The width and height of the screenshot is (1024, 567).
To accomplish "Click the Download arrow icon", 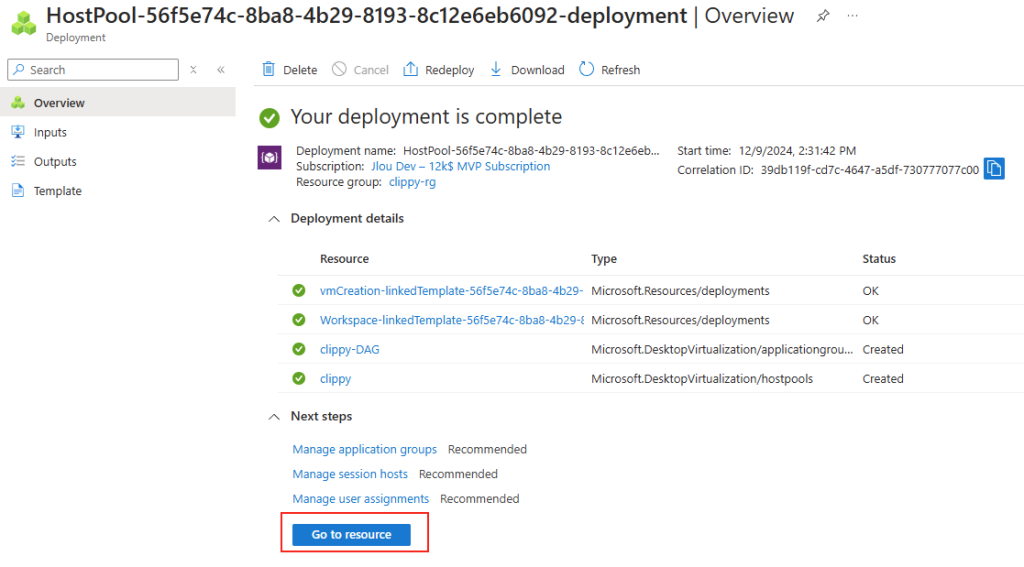I will click(496, 69).
